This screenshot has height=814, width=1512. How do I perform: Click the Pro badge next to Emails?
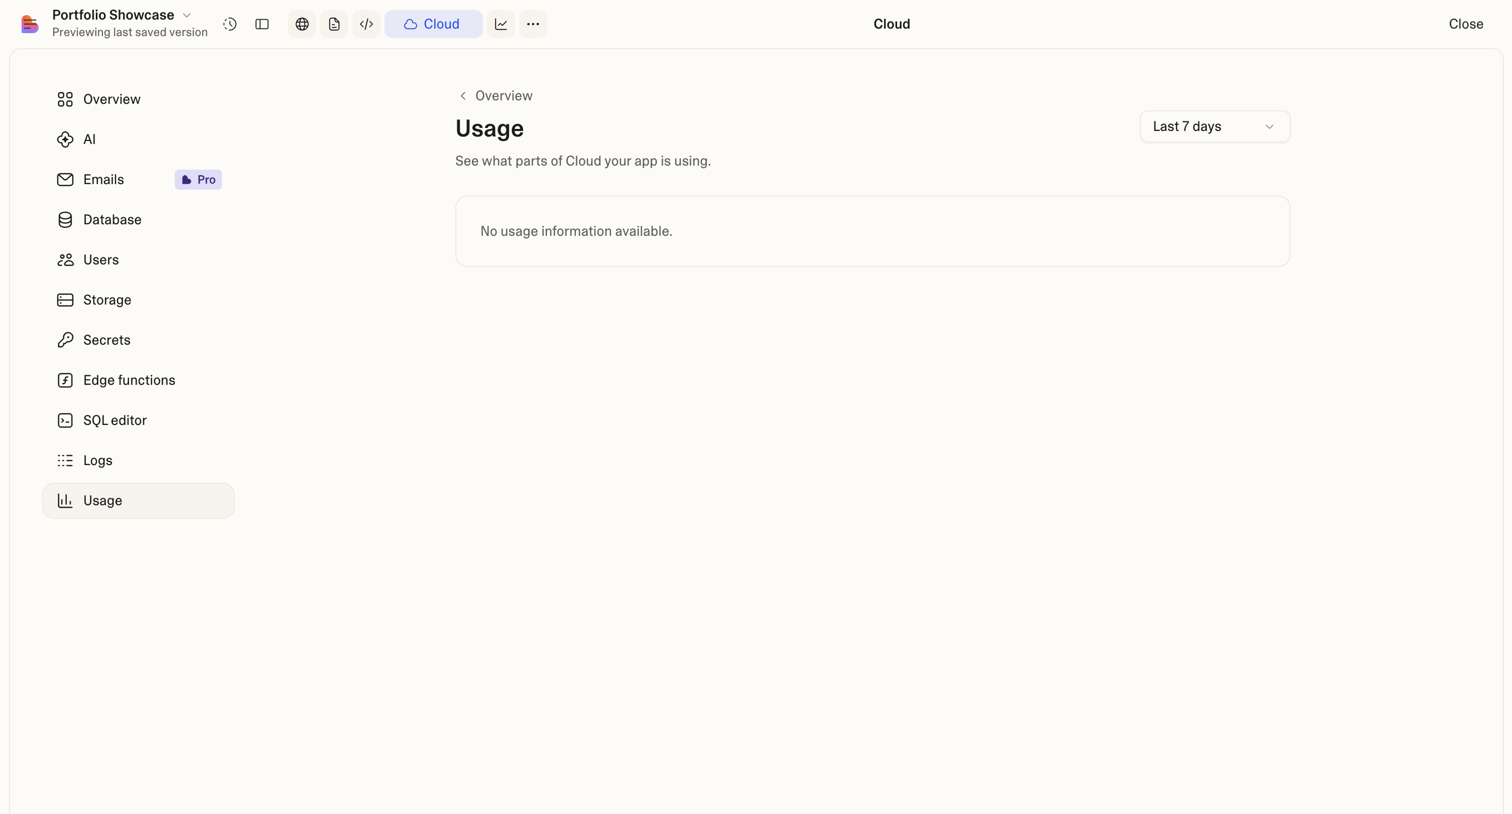198,180
